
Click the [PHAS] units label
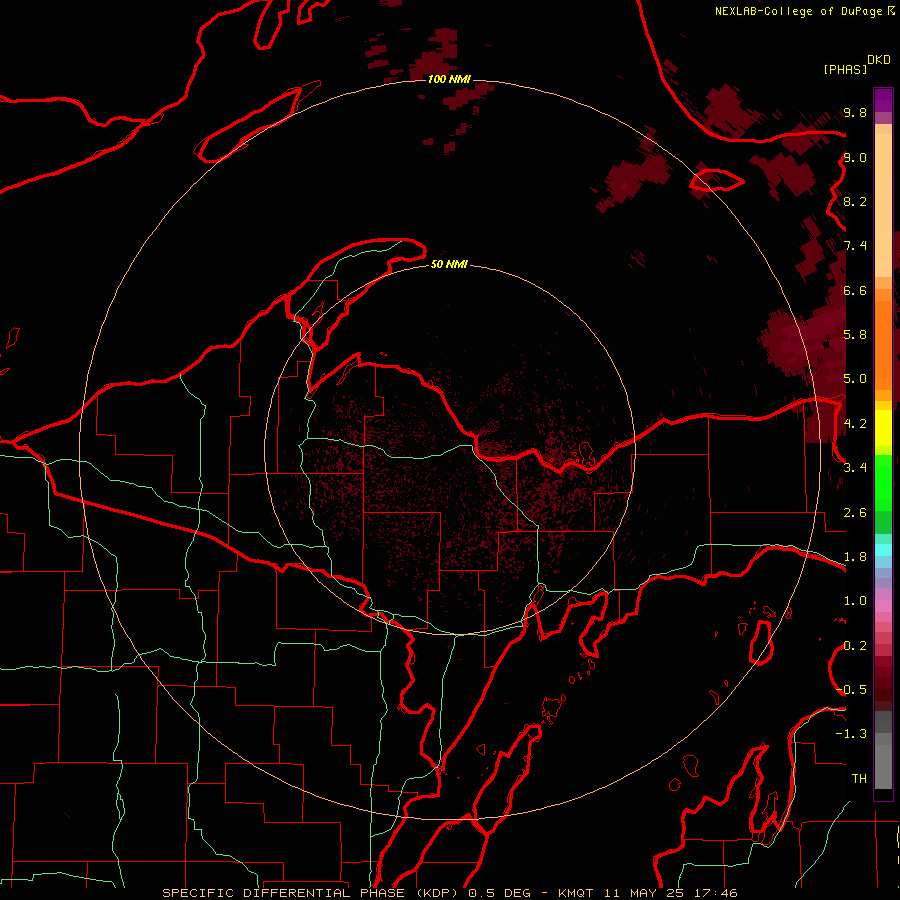tap(845, 69)
